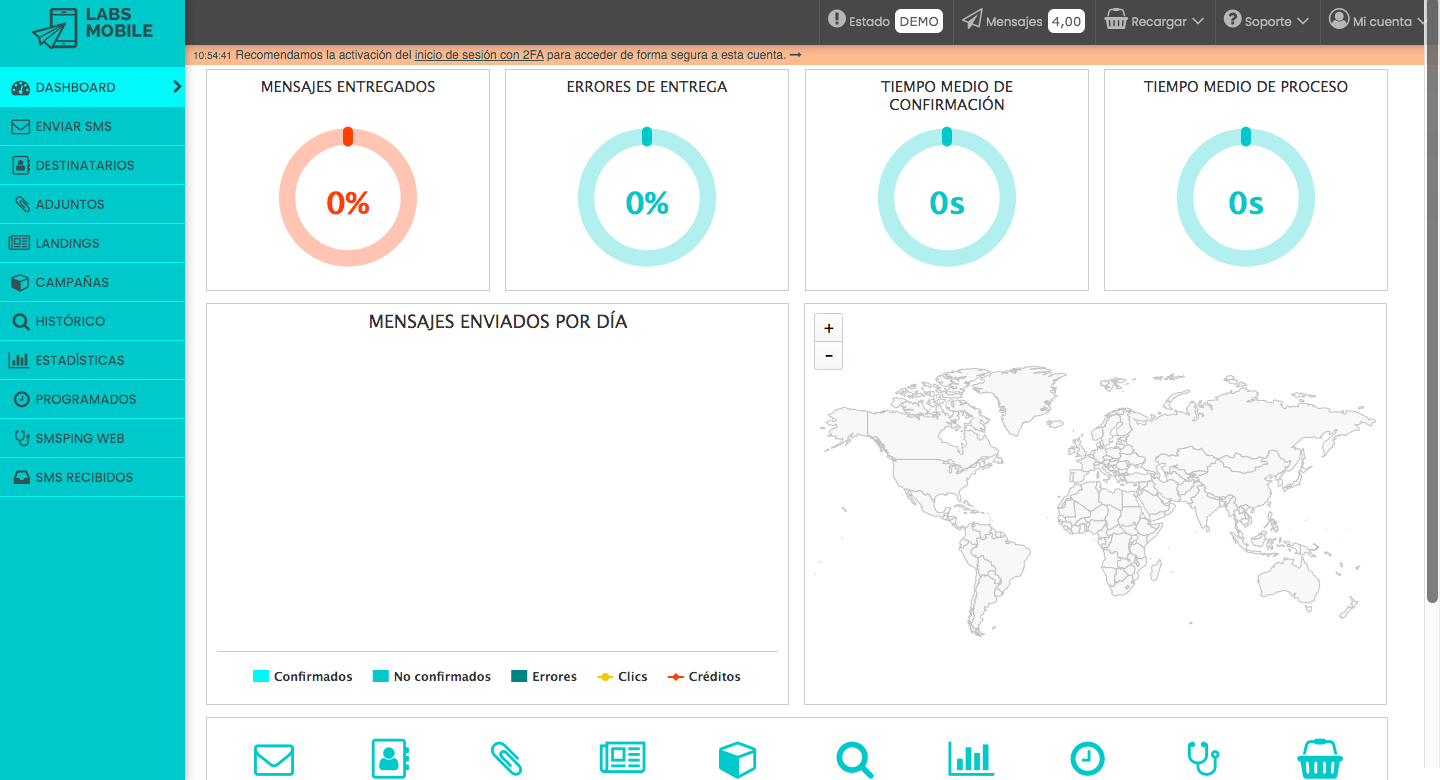Click the large address book shortcut icon

(x=391, y=760)
